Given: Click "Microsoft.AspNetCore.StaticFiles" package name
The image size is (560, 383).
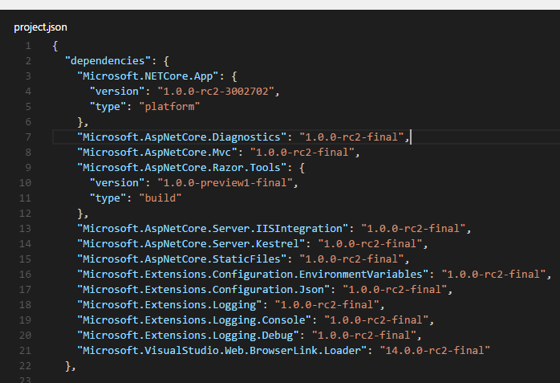Looking at the screenshot, I should coord(182,259).
